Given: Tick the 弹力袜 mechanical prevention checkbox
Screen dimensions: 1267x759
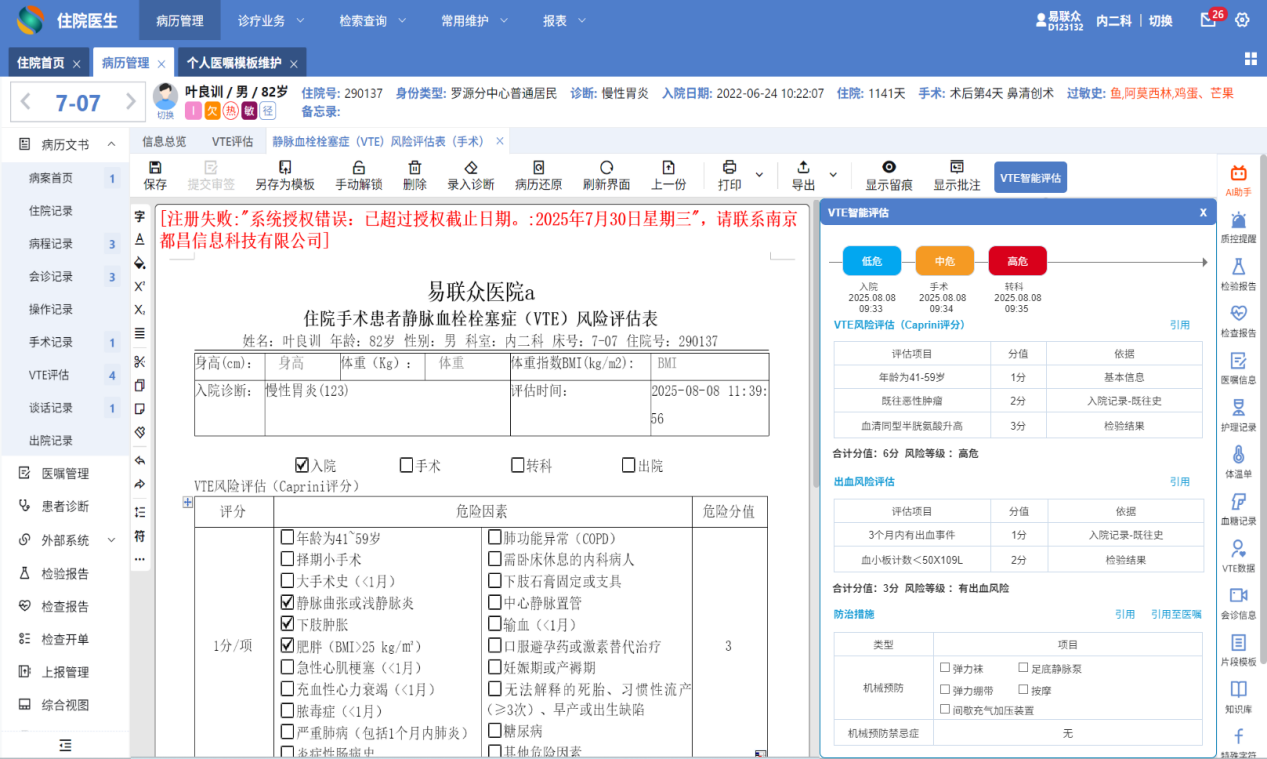Looking at the screenshot, I should coord(945,668).
